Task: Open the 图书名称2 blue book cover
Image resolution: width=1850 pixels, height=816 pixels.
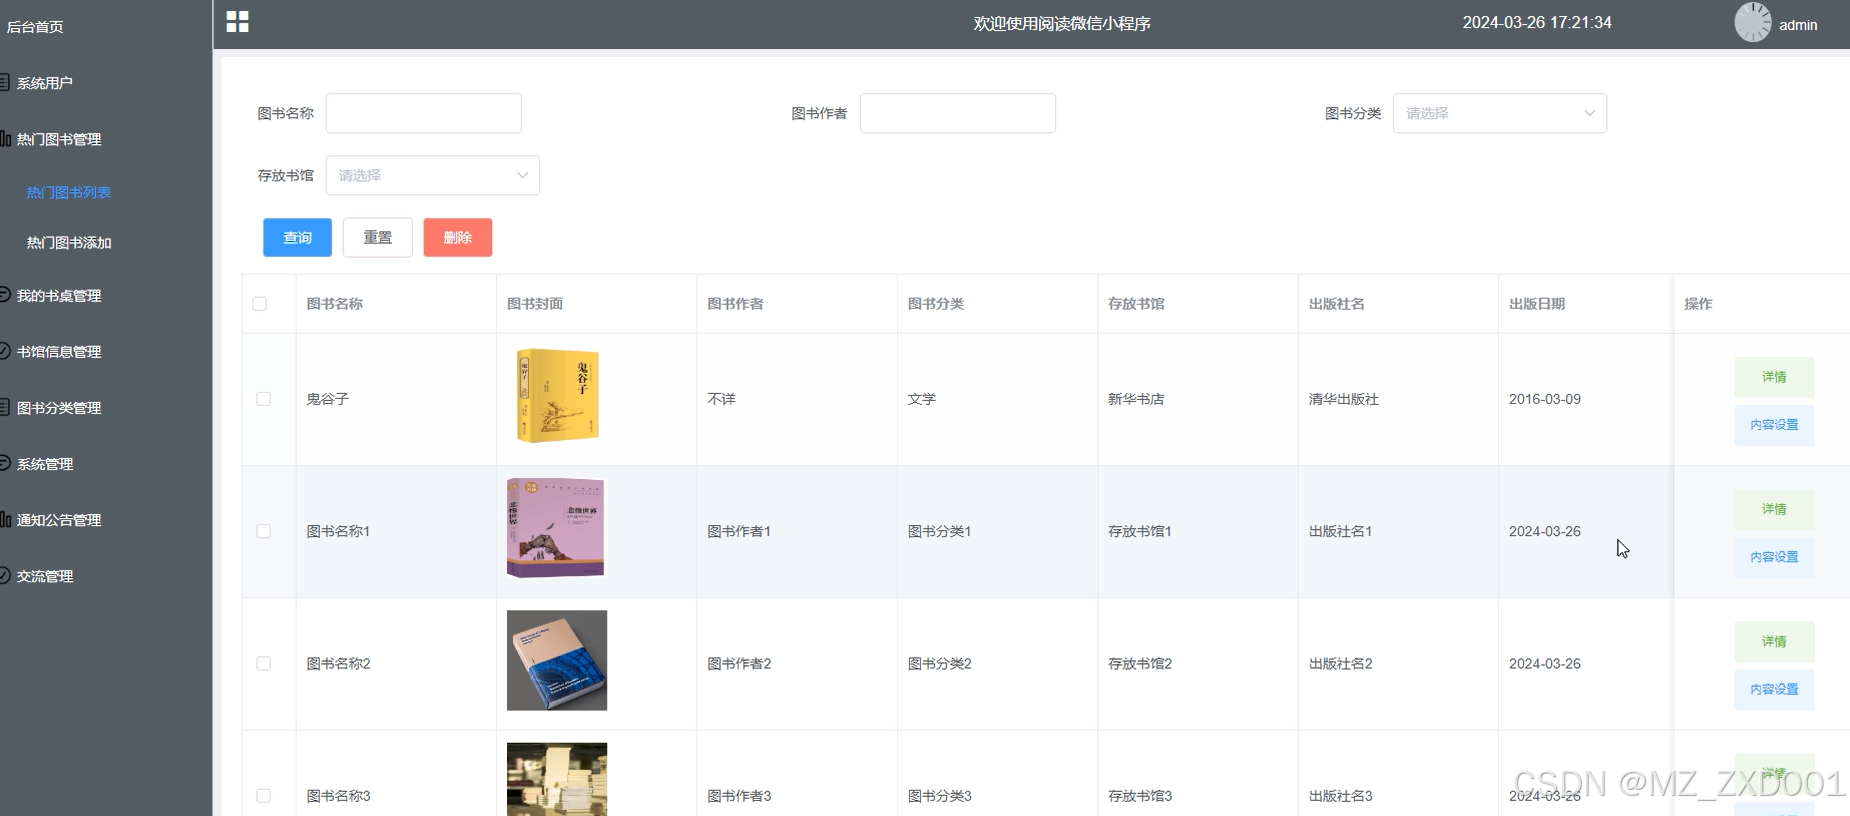Action: [557, 660]
